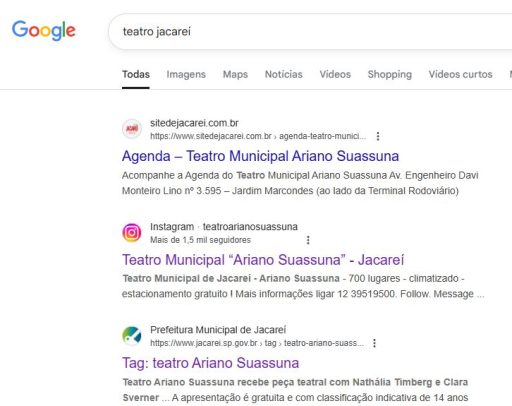512x406 pixels.
Task: Click the teatroarianosuassuna Instagram handle
Action: point(250,227)
